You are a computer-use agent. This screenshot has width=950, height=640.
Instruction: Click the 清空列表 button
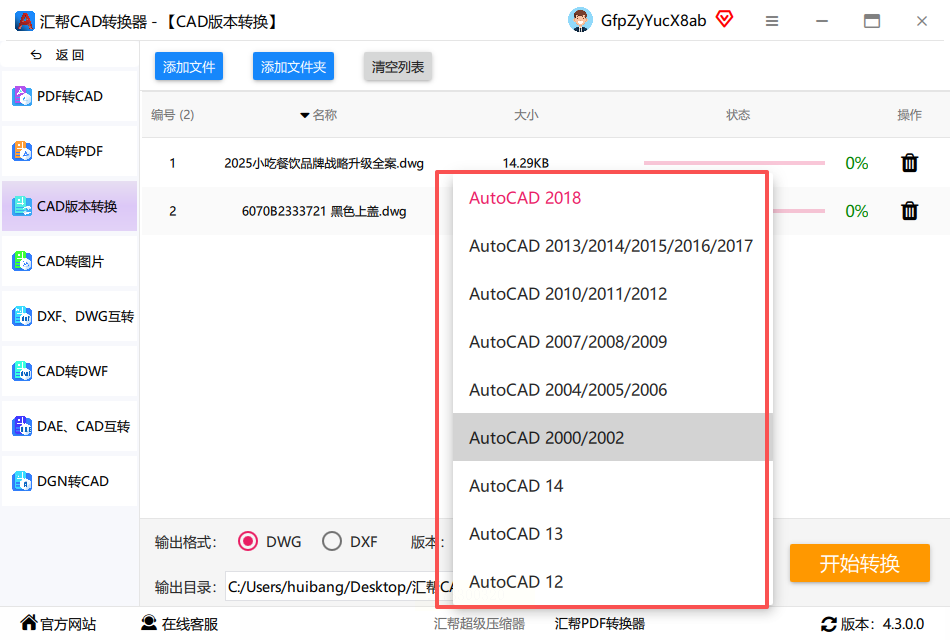click(397, 66)
